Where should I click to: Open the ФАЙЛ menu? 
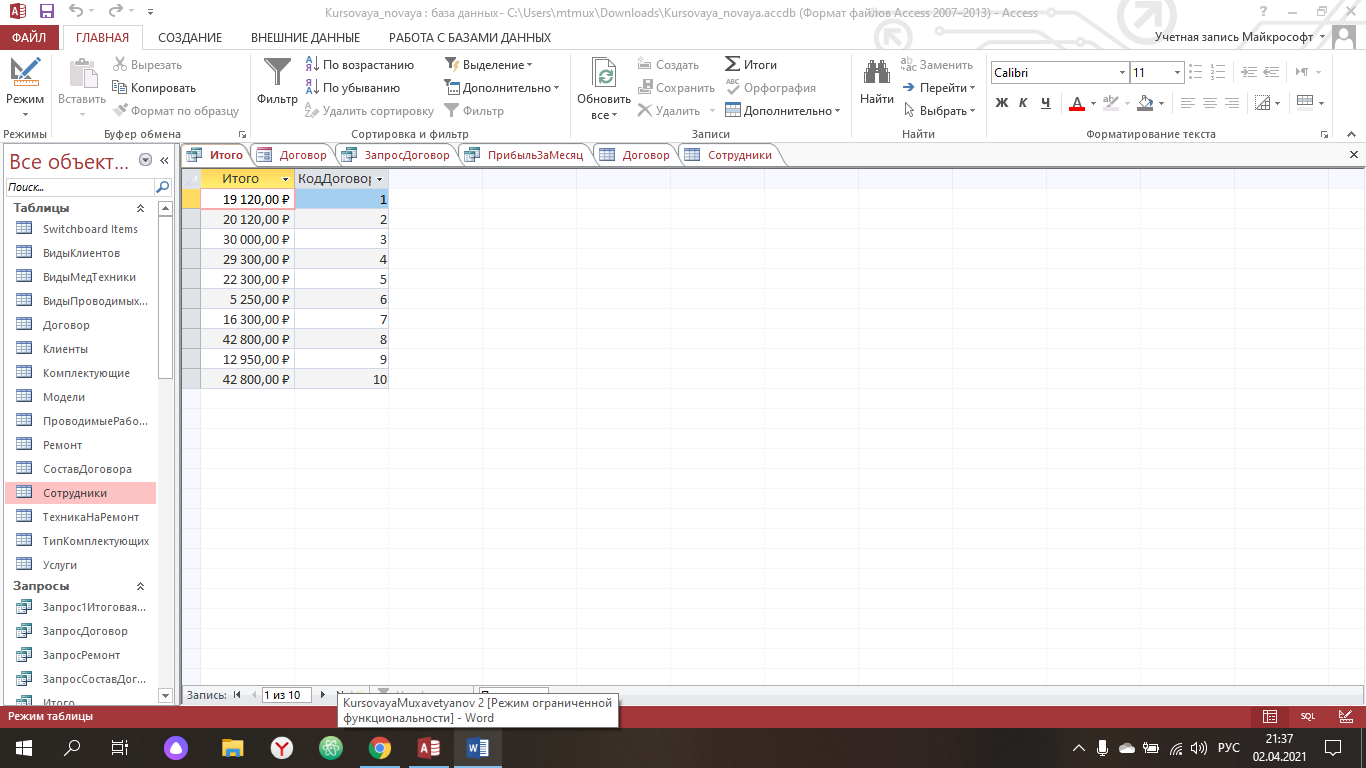[29, 38]
